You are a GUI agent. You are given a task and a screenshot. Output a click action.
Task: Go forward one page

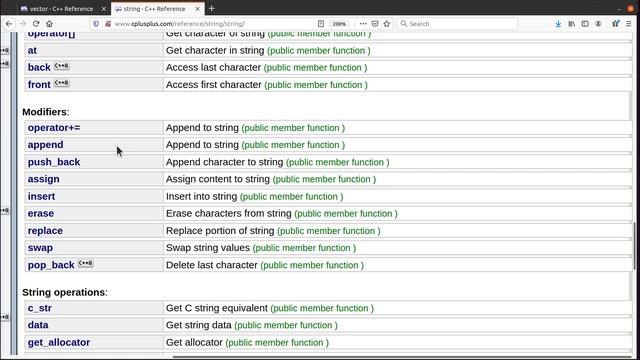coord(23,24)
